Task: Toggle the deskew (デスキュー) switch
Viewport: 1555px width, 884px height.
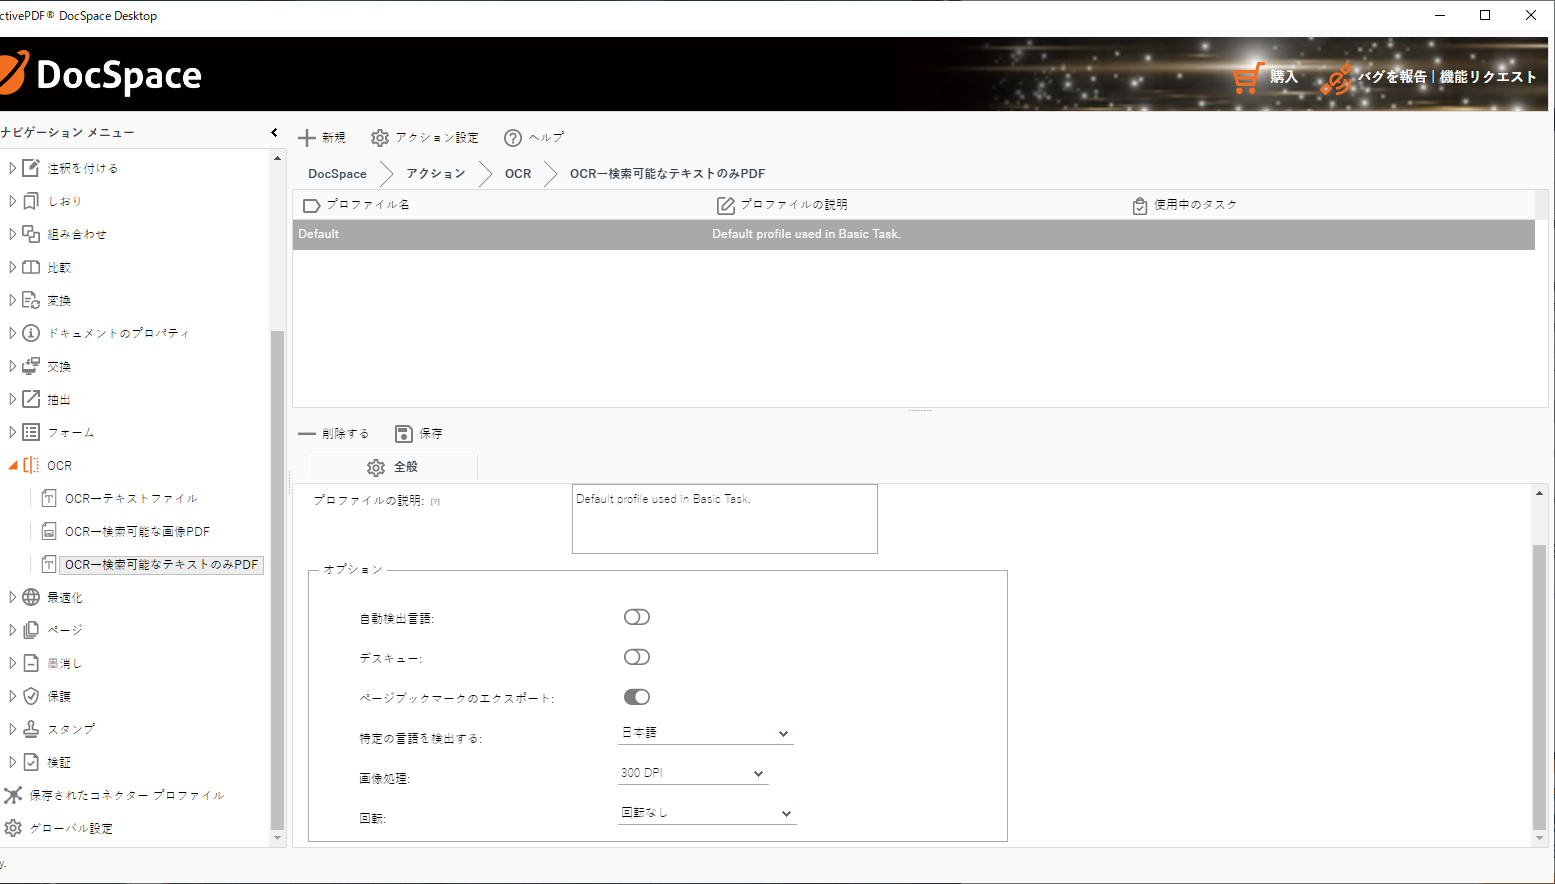Action: pos(637,657)
